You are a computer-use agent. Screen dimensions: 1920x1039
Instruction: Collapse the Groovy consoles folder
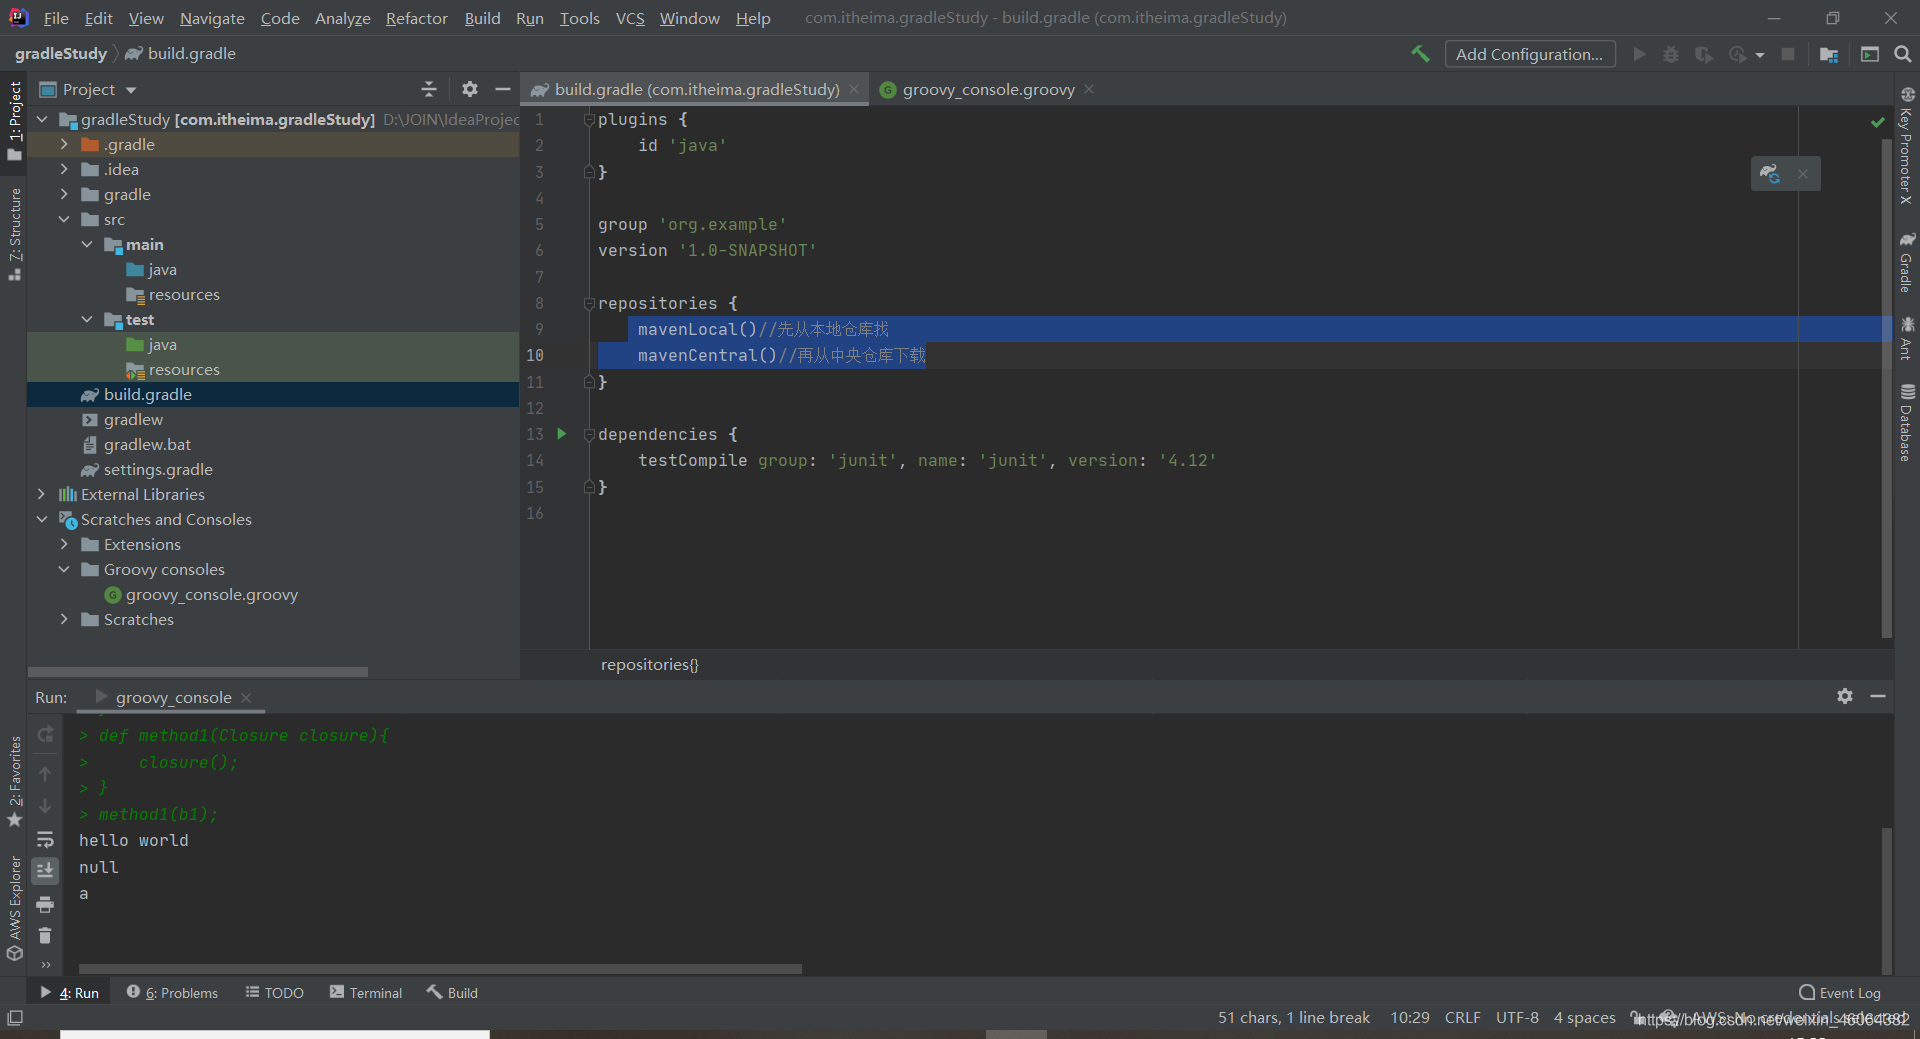(x=64, y=569)
